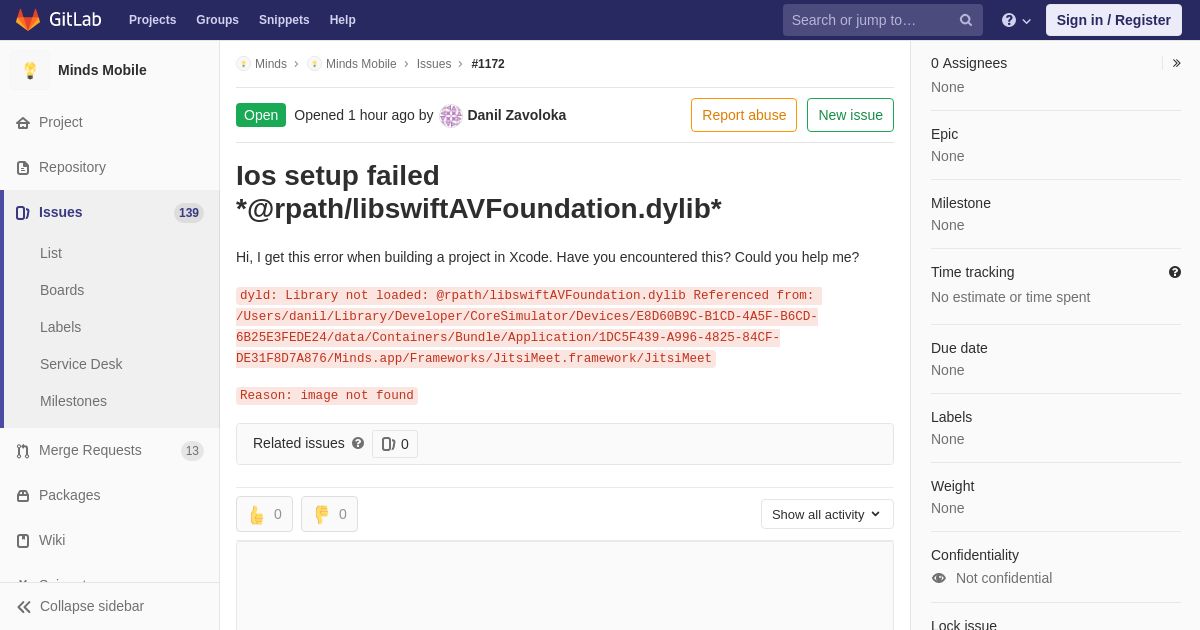The width and height of the screenshot is (1200, 630).
Task: Click the Issues count badge 139
Action: [x=189, y=213]
